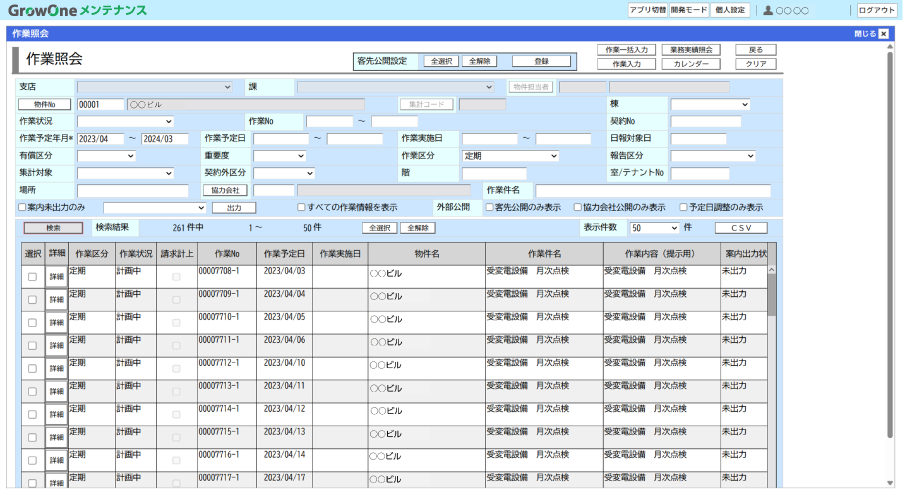Open 表示件数 dropdown showing 50

pyautogui.click(x=654, y=228)
